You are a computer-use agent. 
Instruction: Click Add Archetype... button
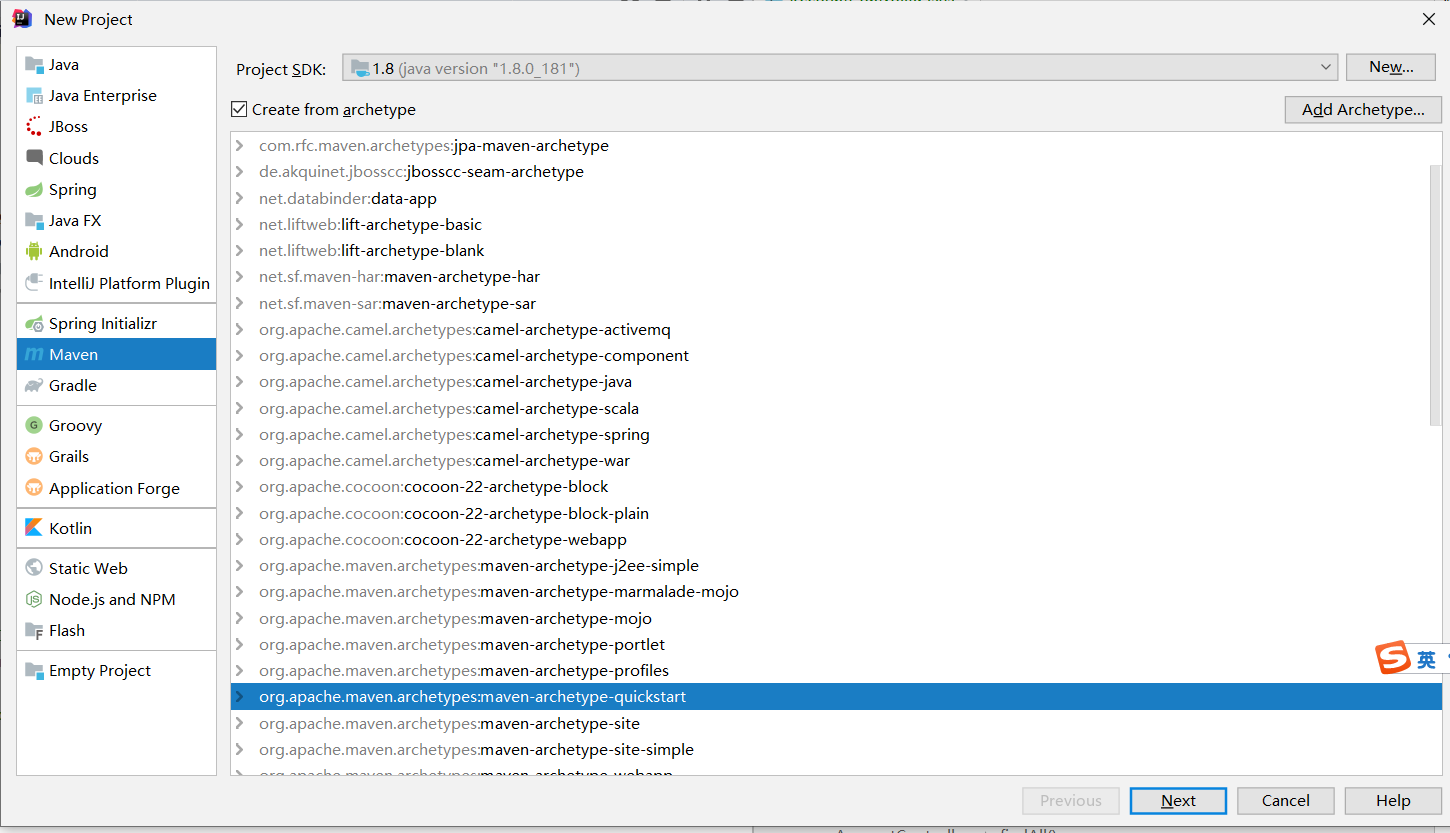tap(1363, 110)
